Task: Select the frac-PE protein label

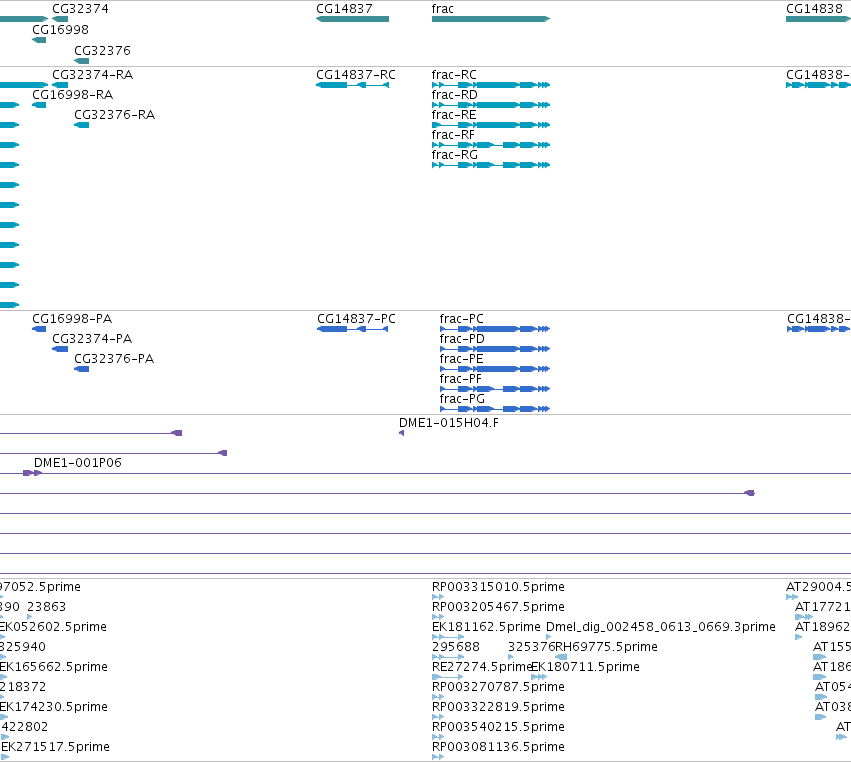Action: 461,359
